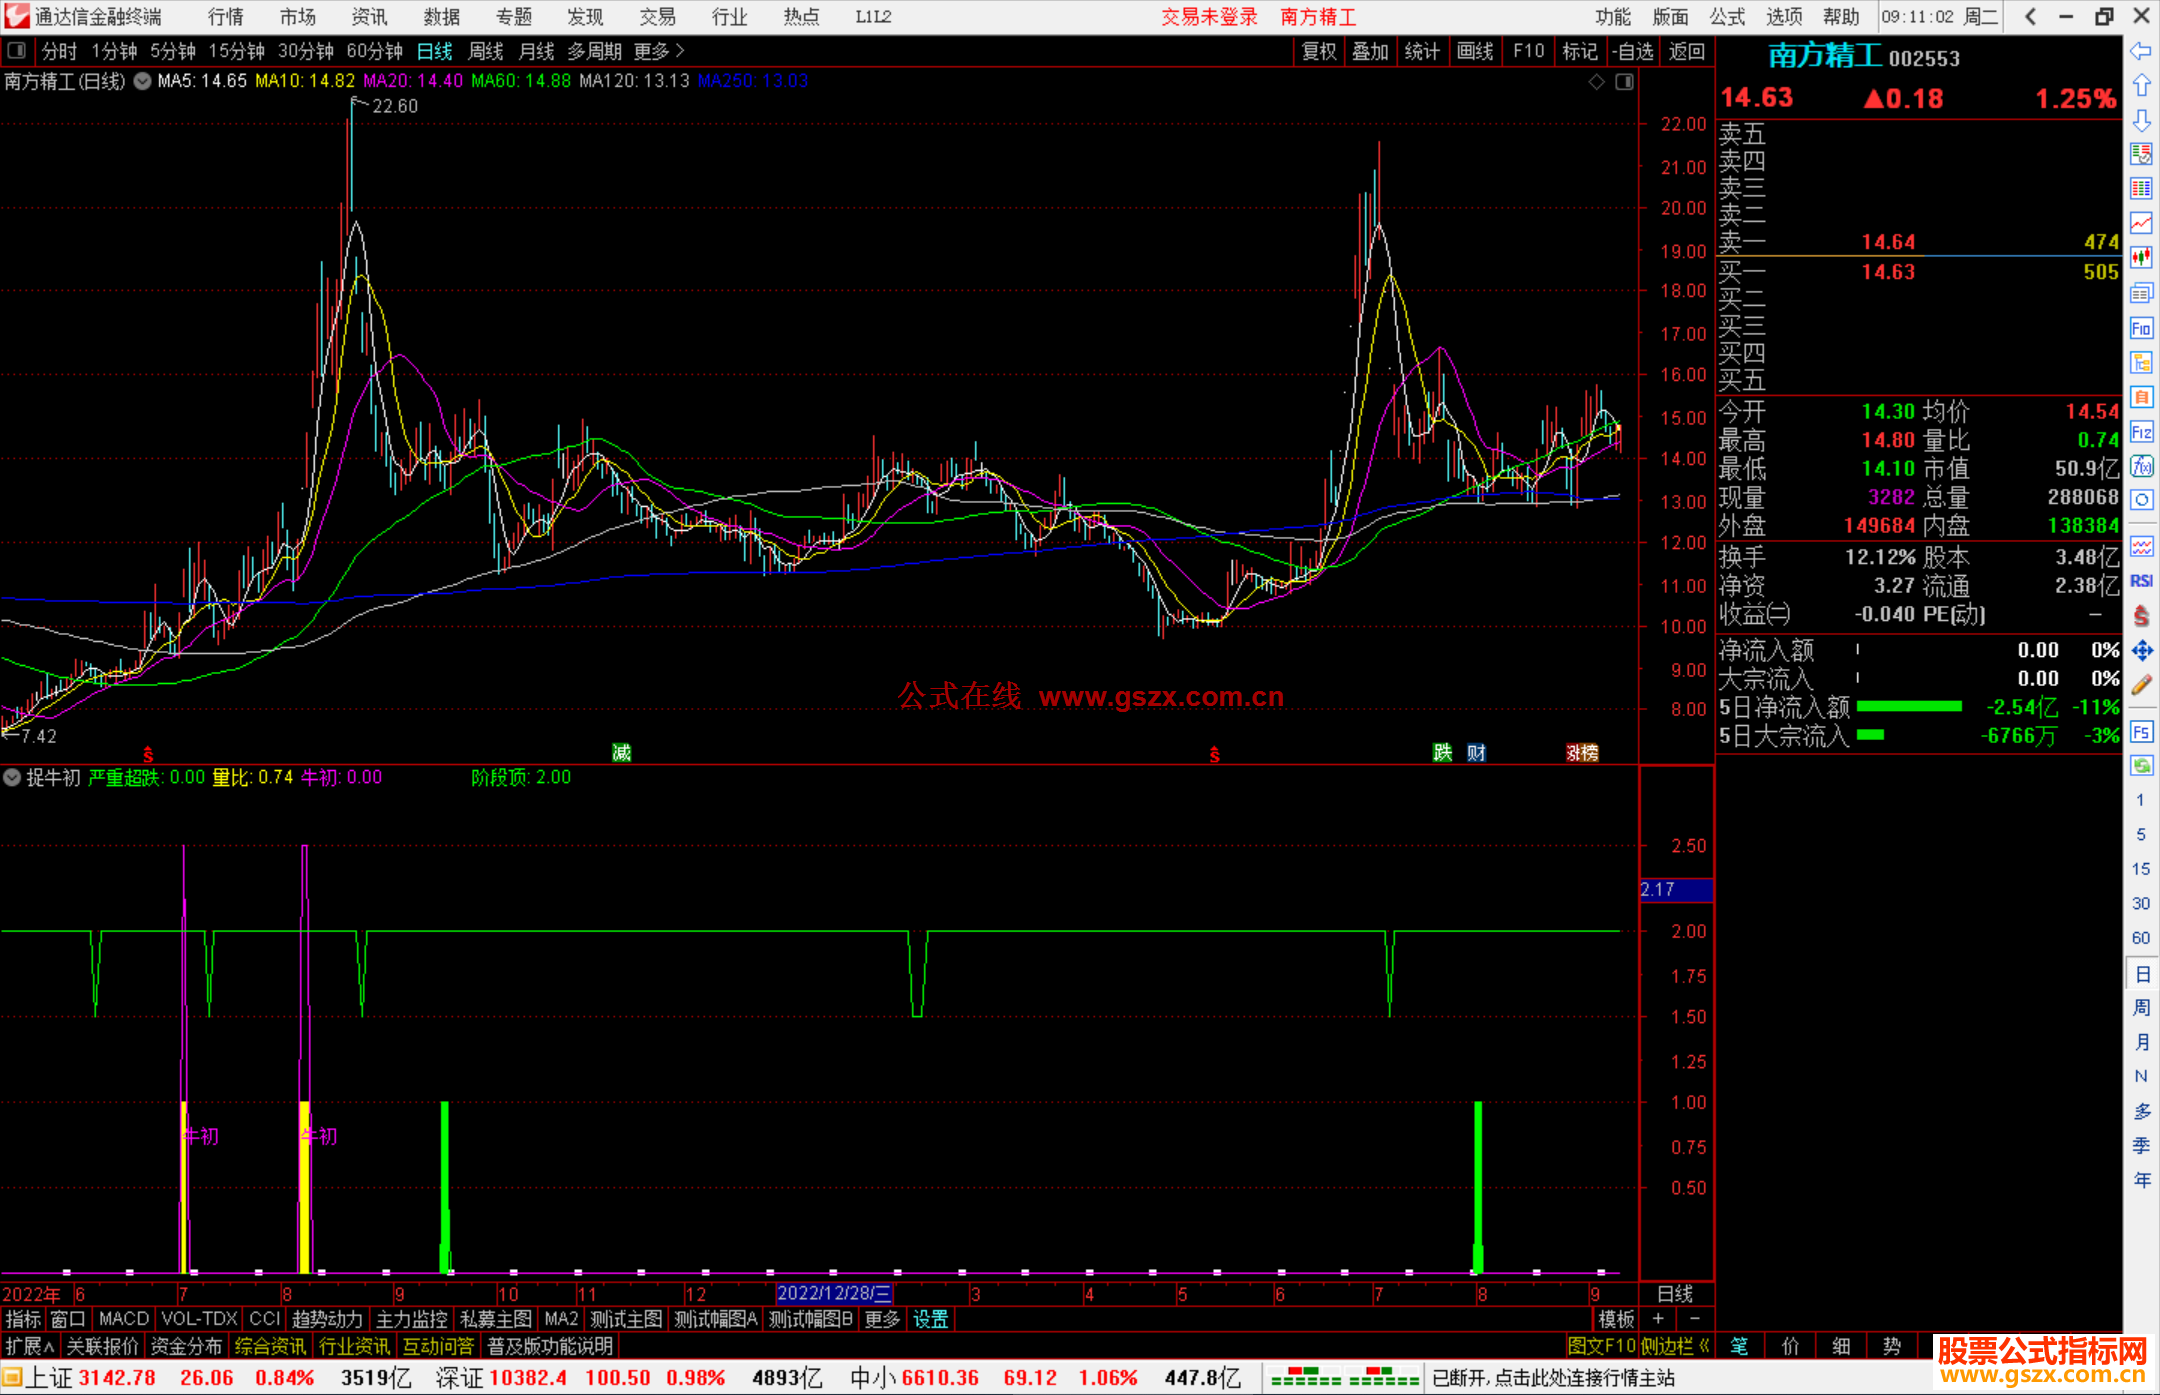2160x1395 pixels.
Task: Toggle the left panel button beside 分时
Action: click(x=17, y=50)
